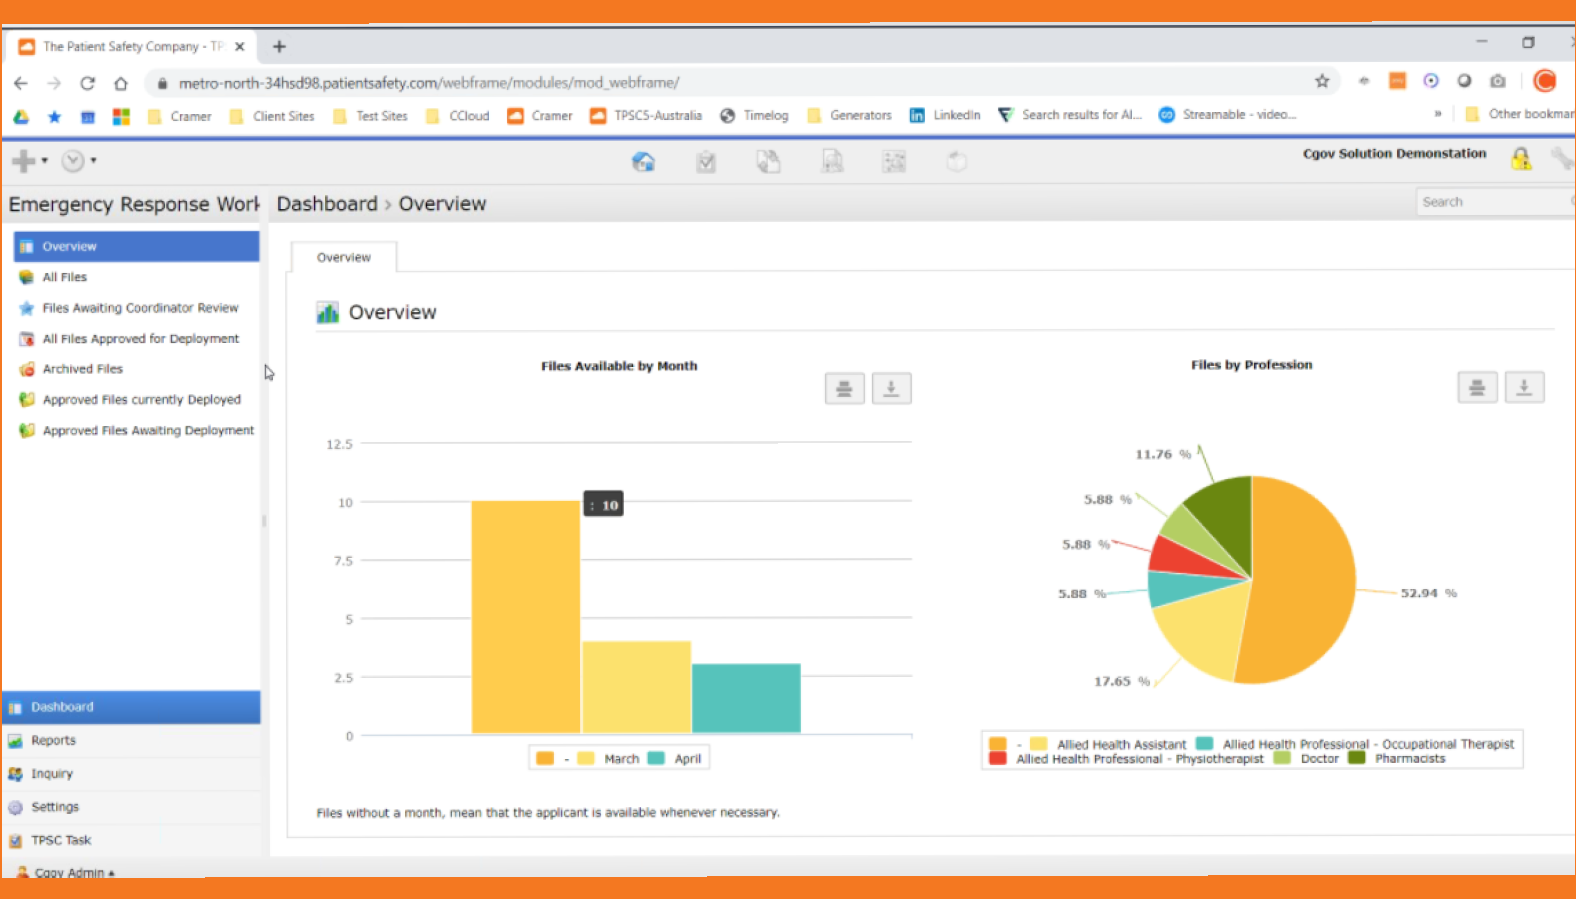Image resolution: width=1576 pixels, height=900 pixels.
Task: Open the orange C profile avatar
Action: pos(1545,81)
